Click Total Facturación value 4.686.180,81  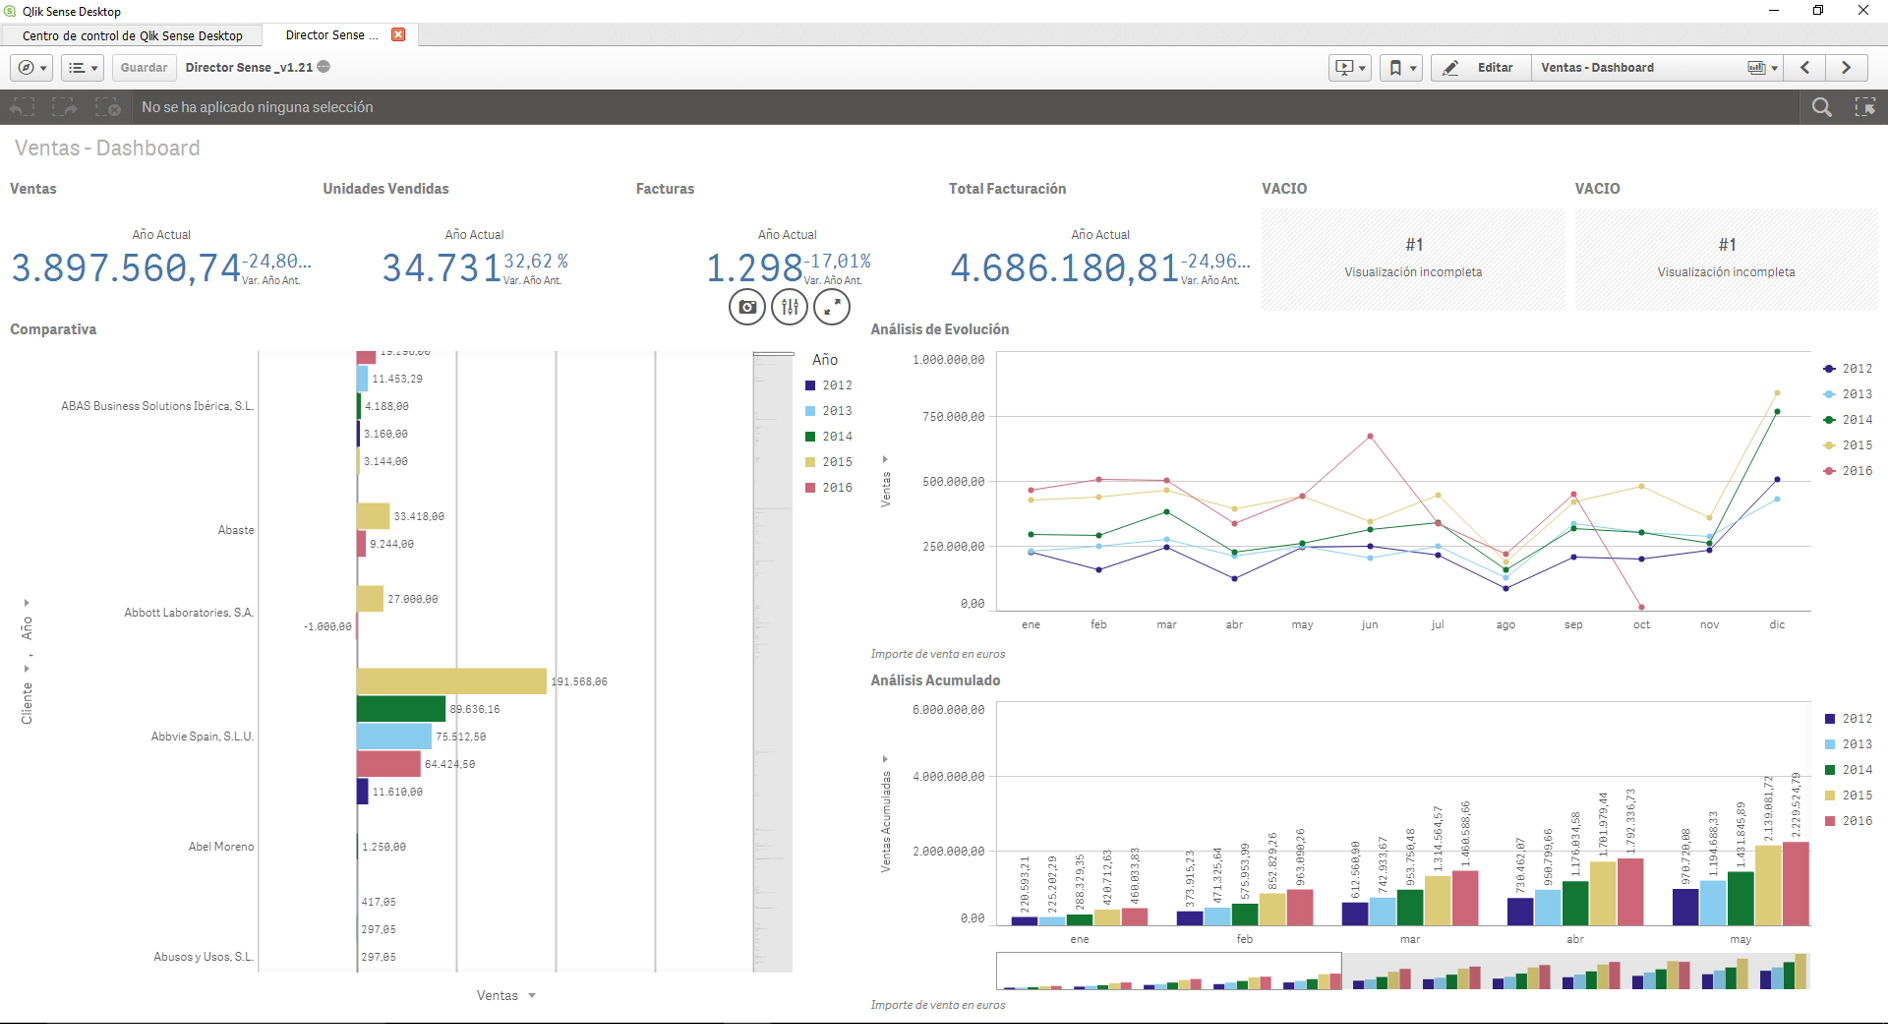[x=1064, y=268]
